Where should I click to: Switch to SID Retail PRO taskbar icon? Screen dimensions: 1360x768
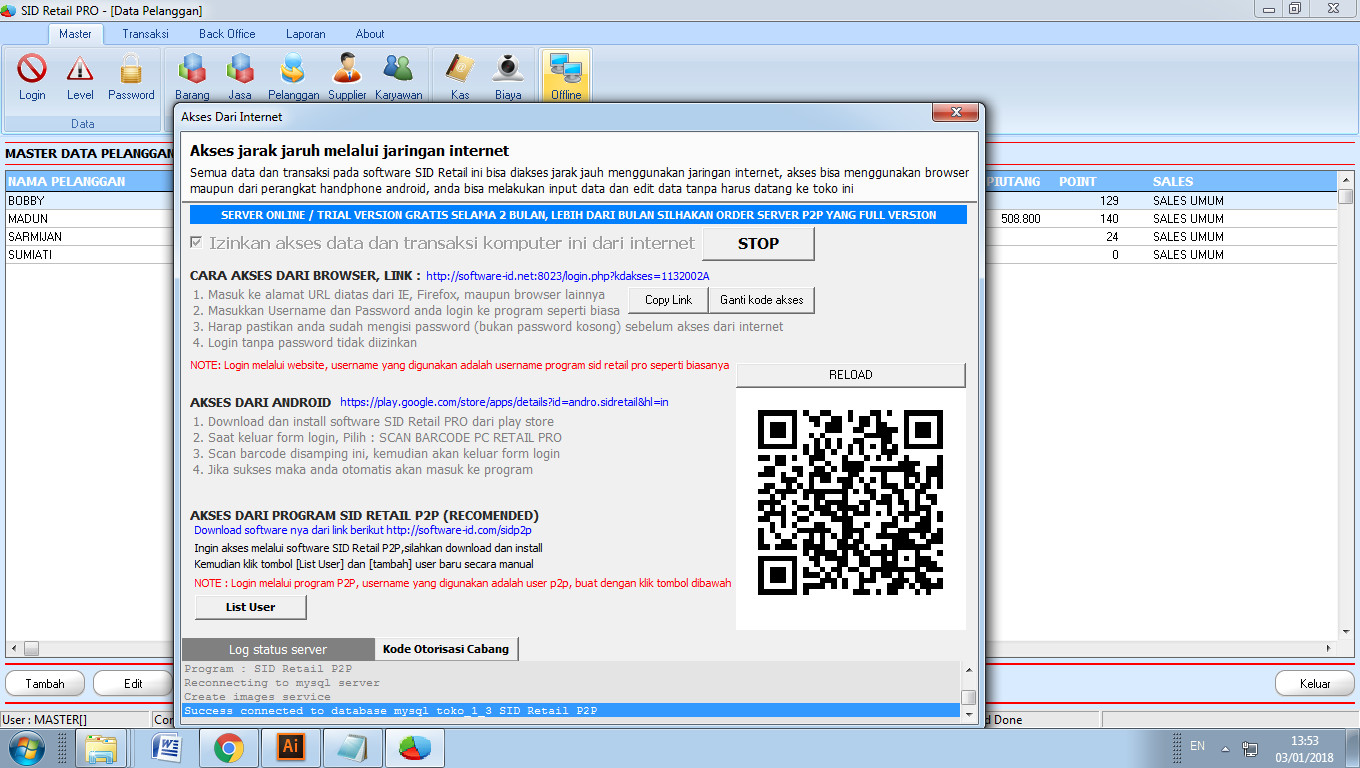coord(414,747)
